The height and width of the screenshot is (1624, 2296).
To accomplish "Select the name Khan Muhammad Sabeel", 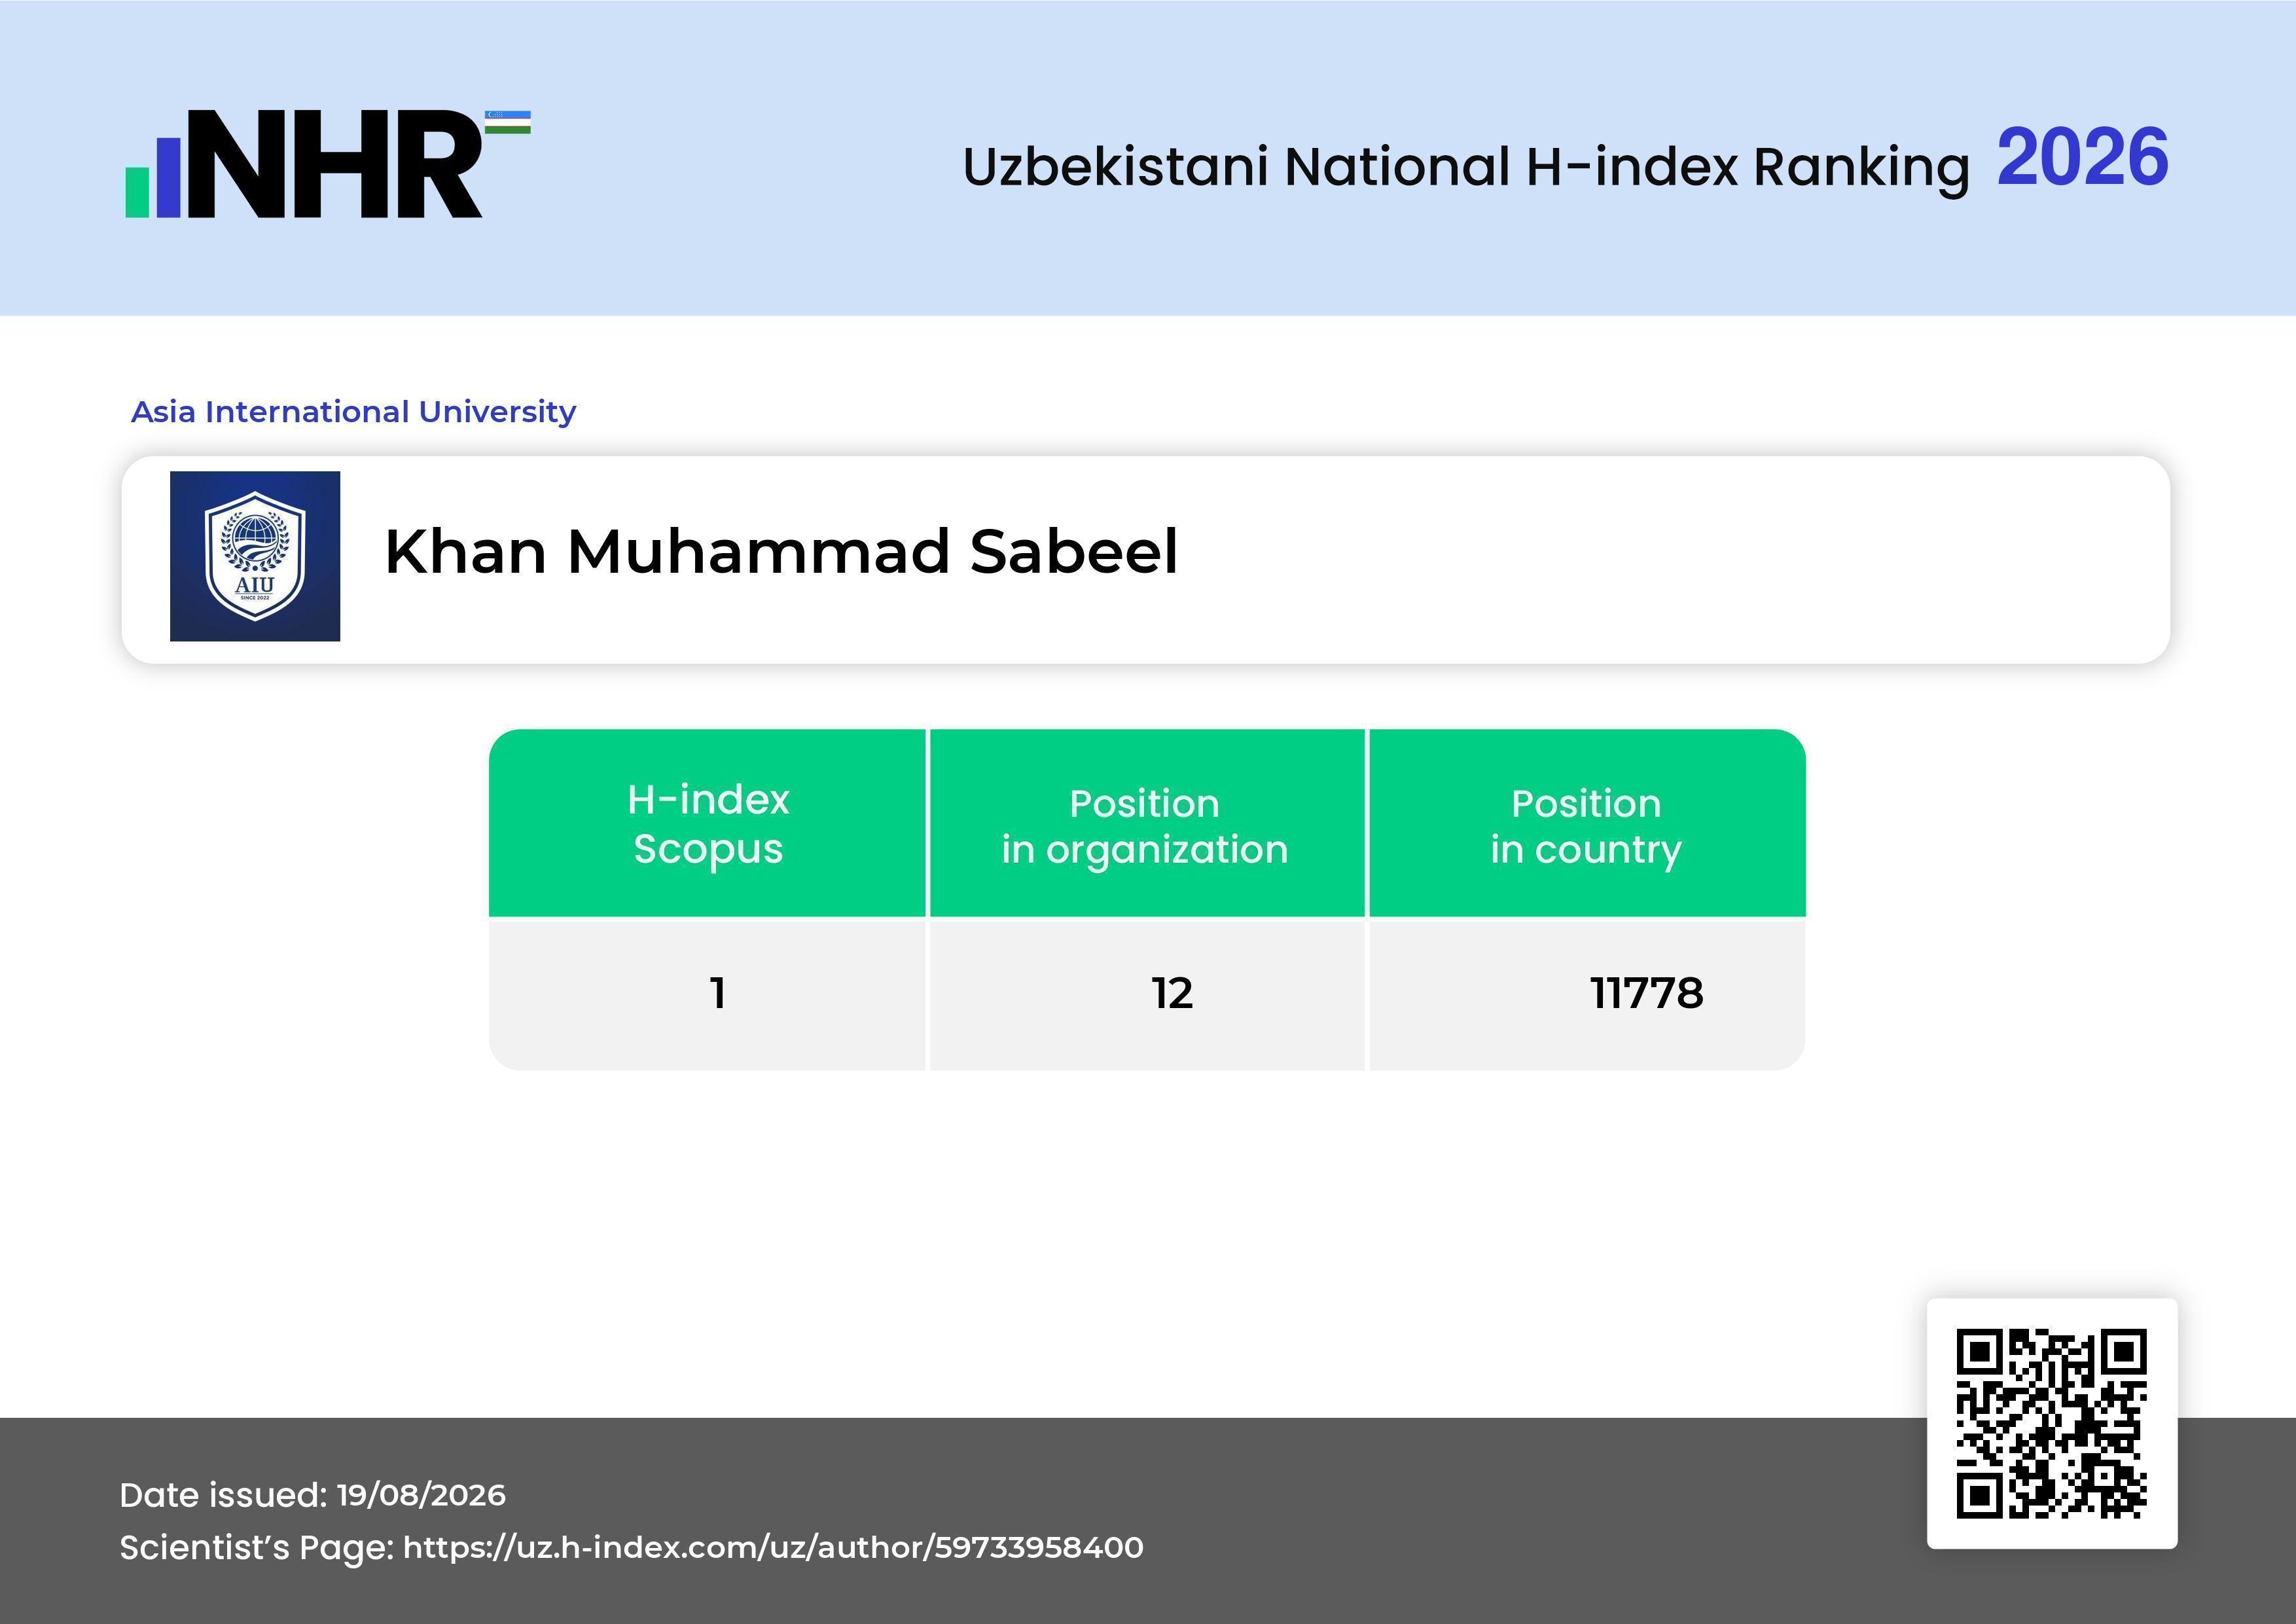I will click(781, 551).
